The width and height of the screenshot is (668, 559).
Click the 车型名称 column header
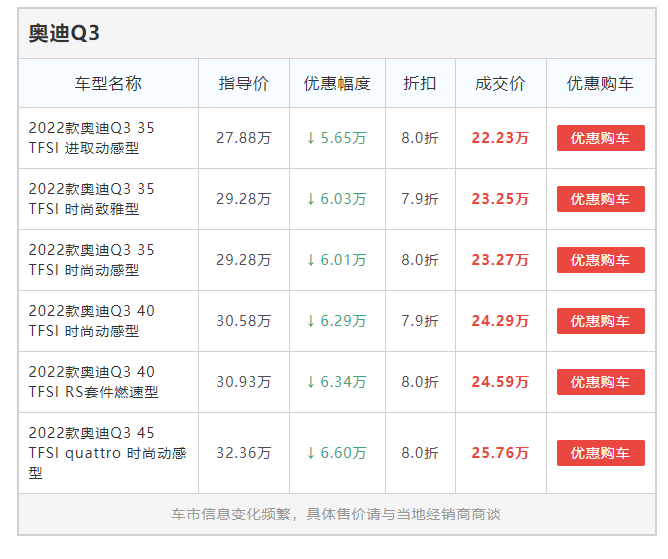pos(108,84)
